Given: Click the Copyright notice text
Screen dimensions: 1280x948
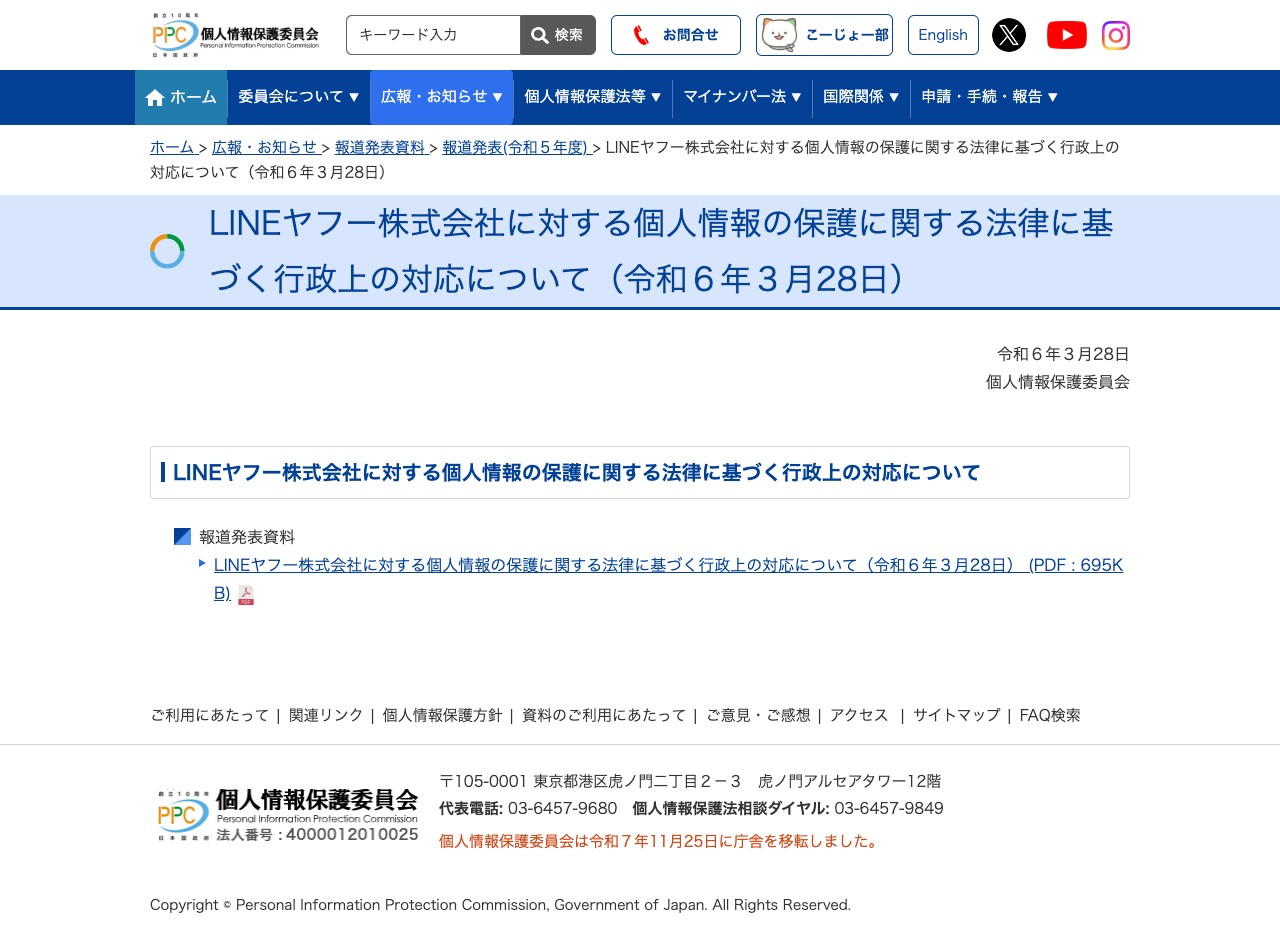Looking at the screenshot, I should [500, 905].
